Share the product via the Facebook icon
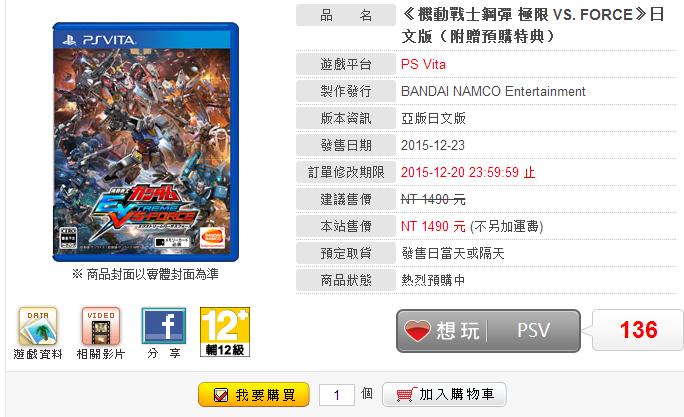684x417 pixels. click(164, 326)
